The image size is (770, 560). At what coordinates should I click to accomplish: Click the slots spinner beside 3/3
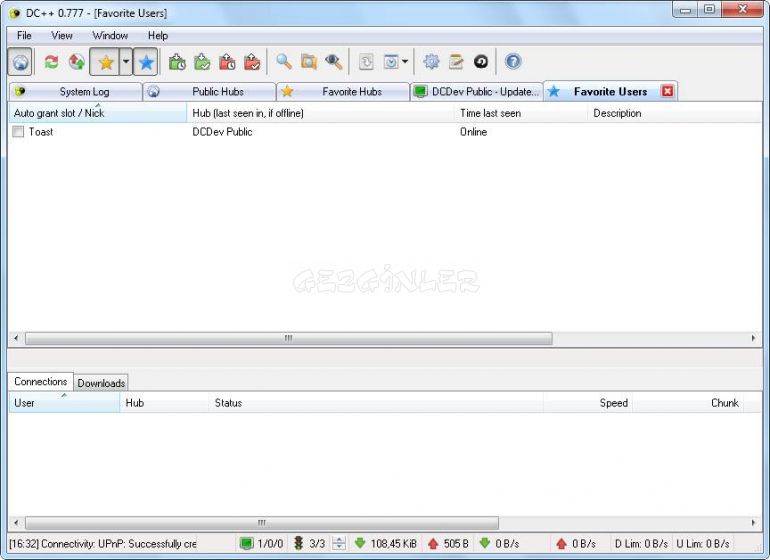point(339,543)
